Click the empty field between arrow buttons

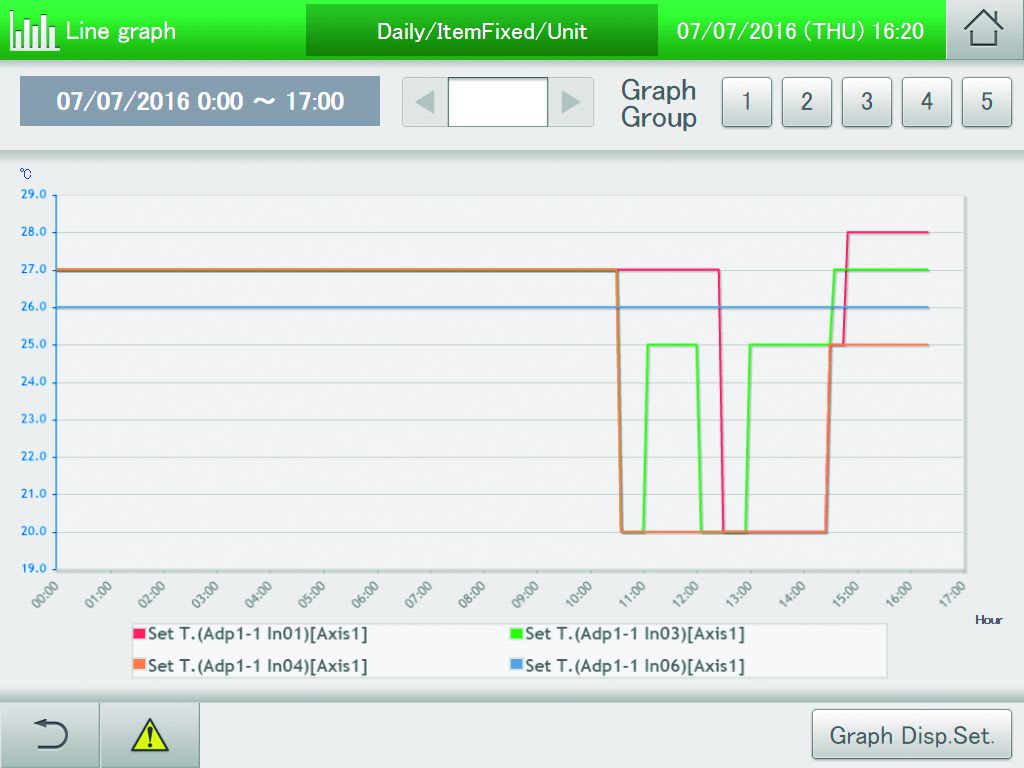(498, 102)
